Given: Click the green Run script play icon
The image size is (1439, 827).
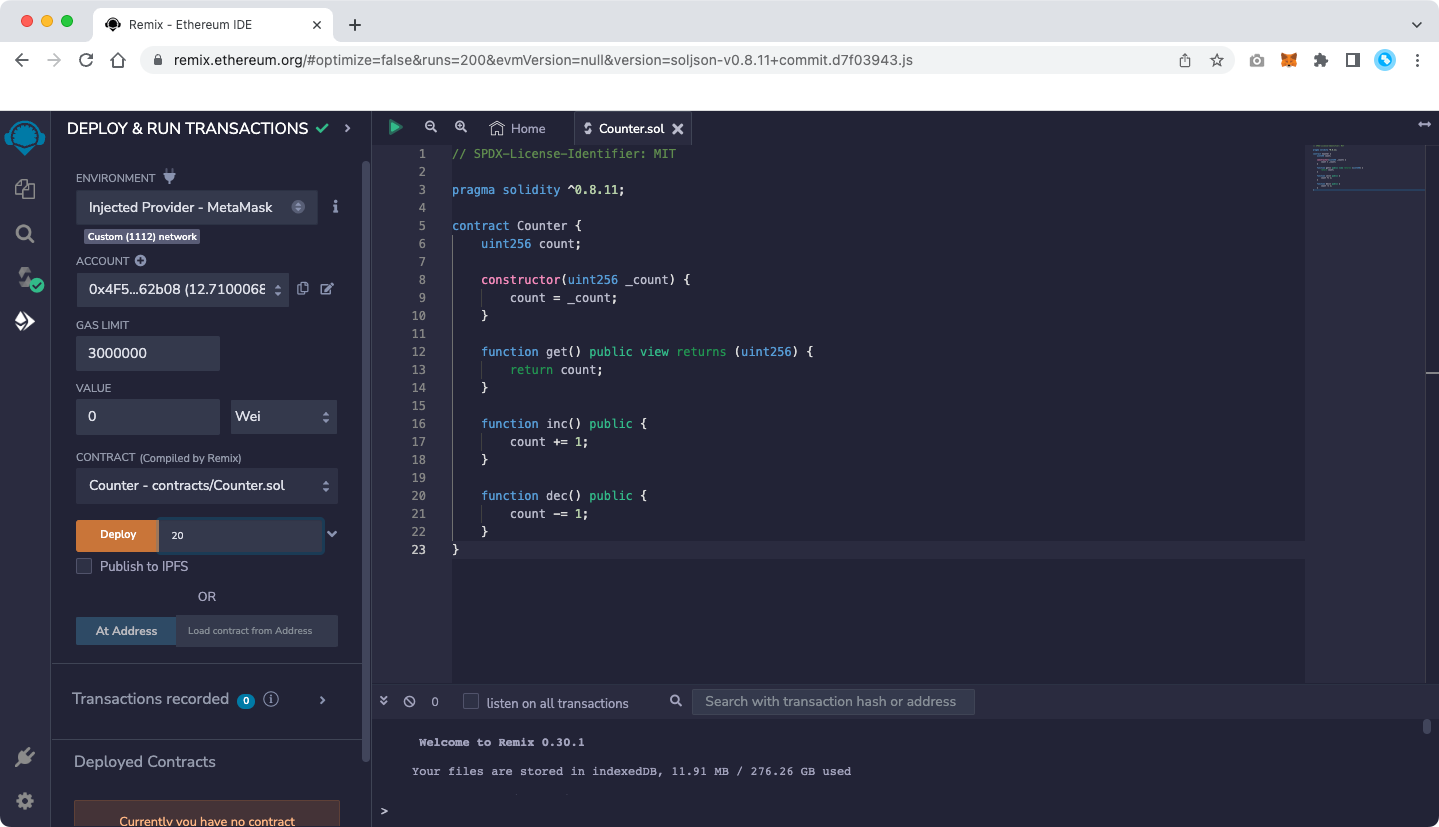Looking at the screenshot, I should point(396,127).
